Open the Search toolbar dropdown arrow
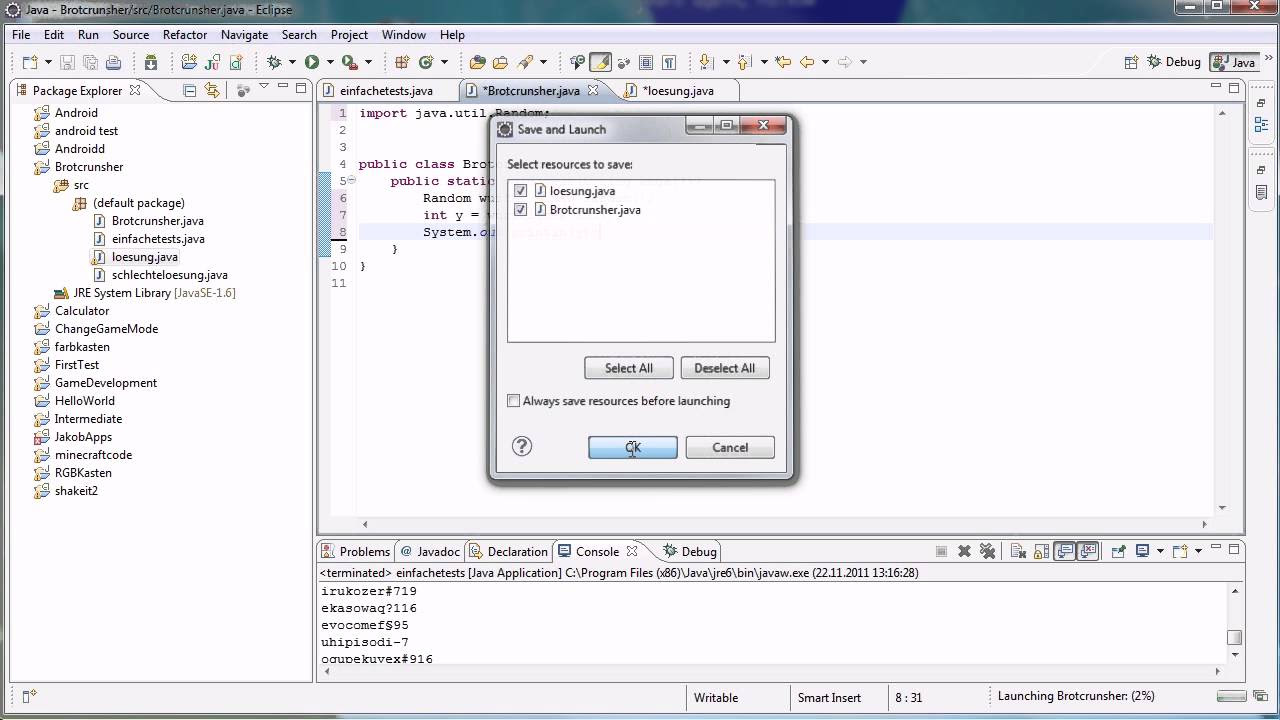 pos(543,62)
